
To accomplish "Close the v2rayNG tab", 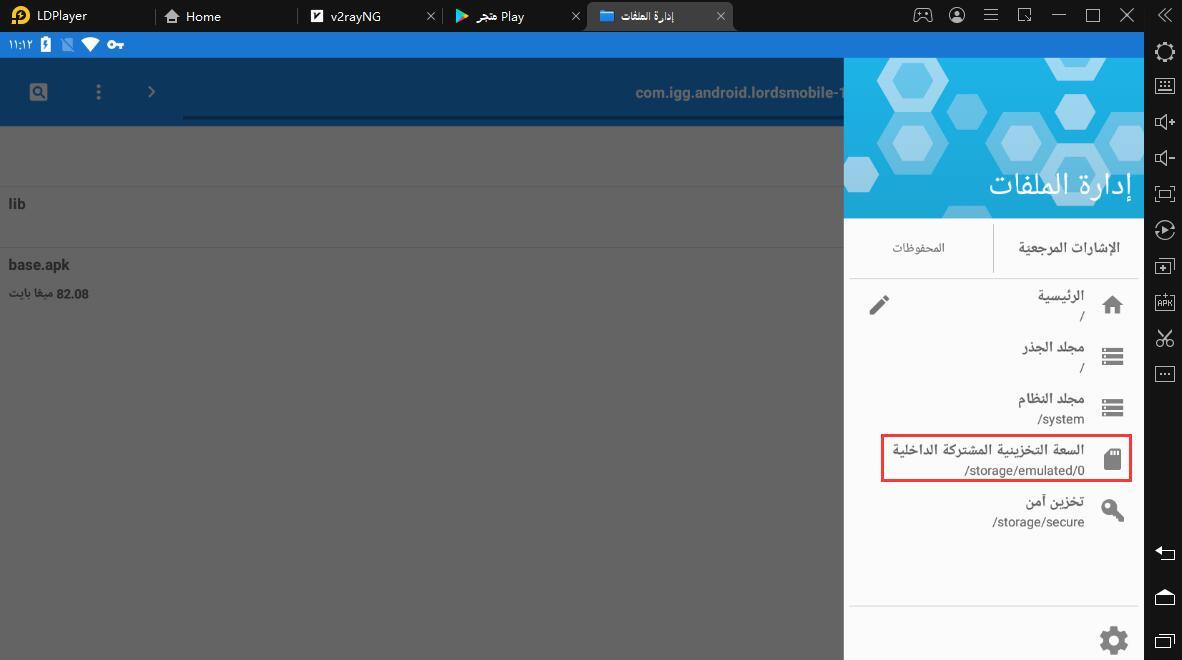I will pos(430,16).
